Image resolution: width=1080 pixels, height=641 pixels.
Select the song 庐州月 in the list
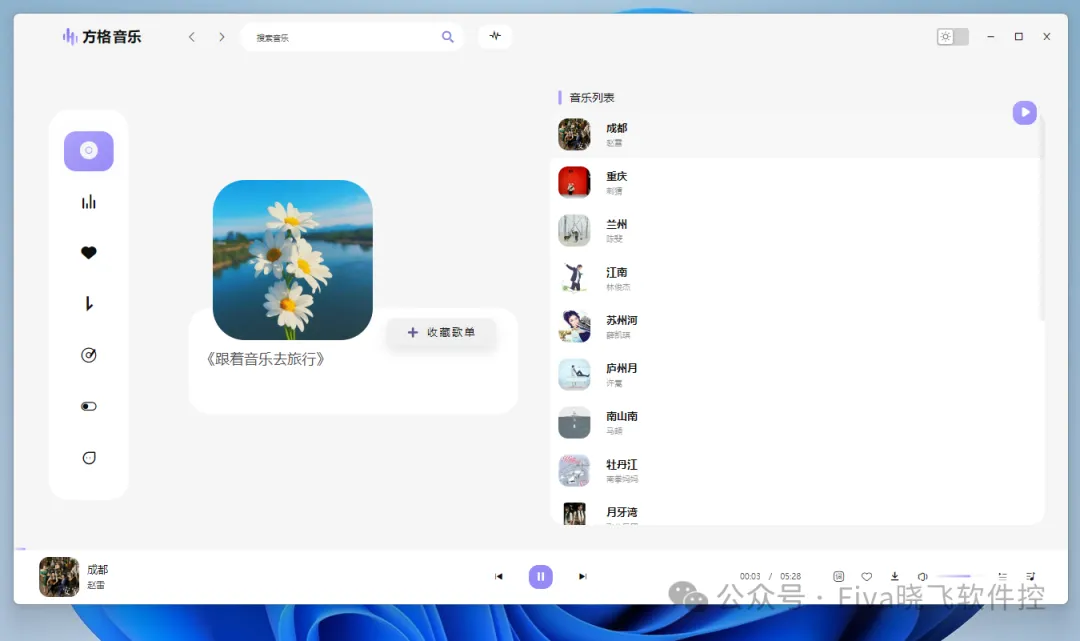point(796,375)
